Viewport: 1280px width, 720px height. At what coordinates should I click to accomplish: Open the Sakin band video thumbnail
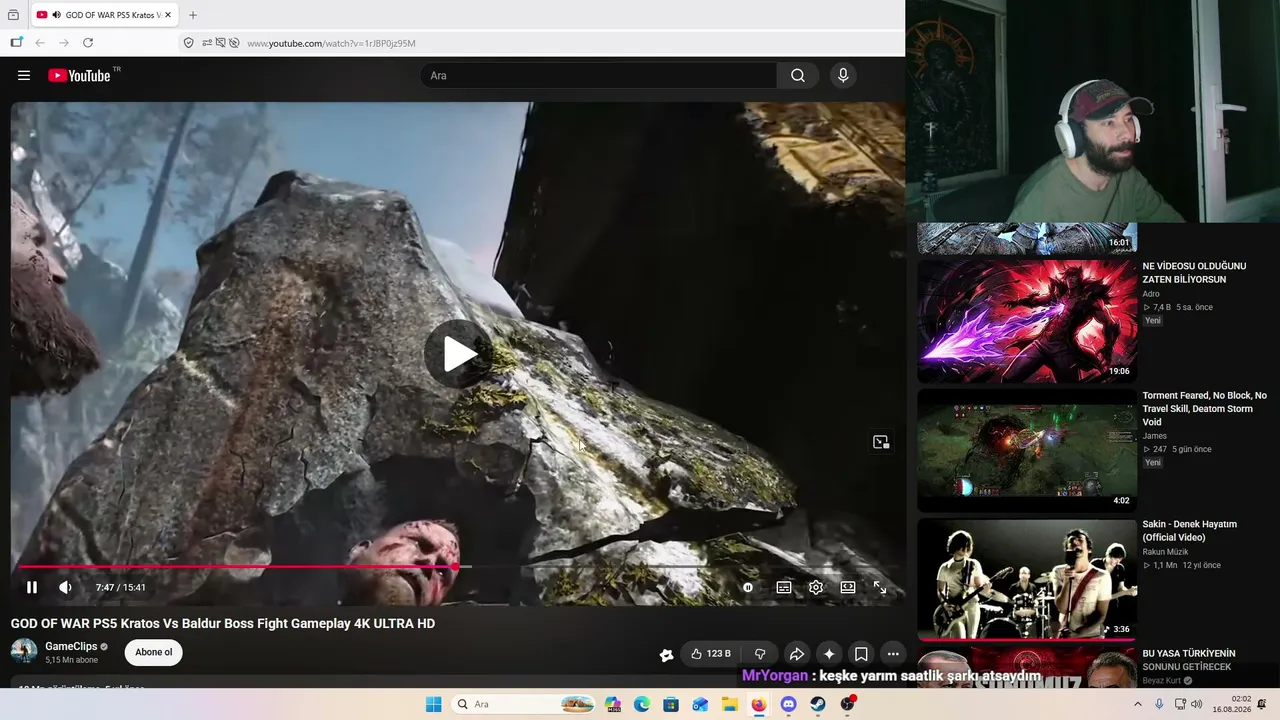click(1027, 579)
